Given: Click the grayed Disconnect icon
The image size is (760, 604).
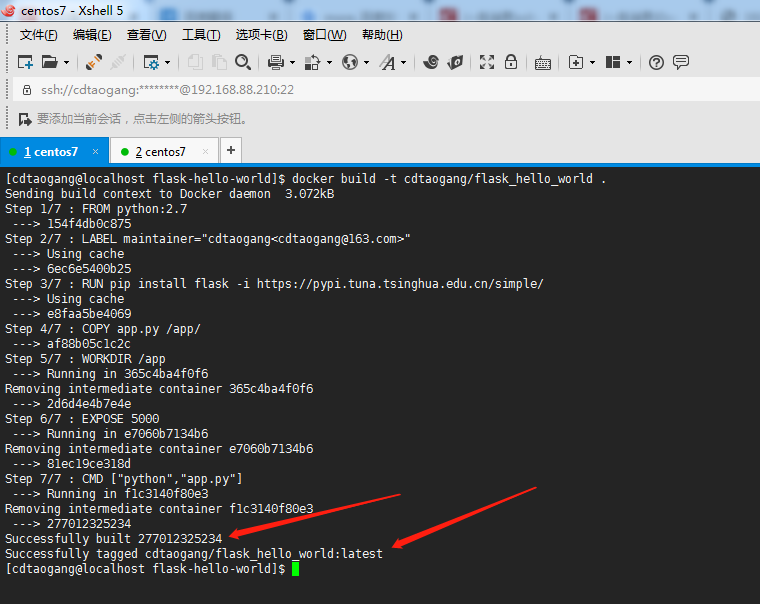Looking at the screenshot, I should (118, 63).
